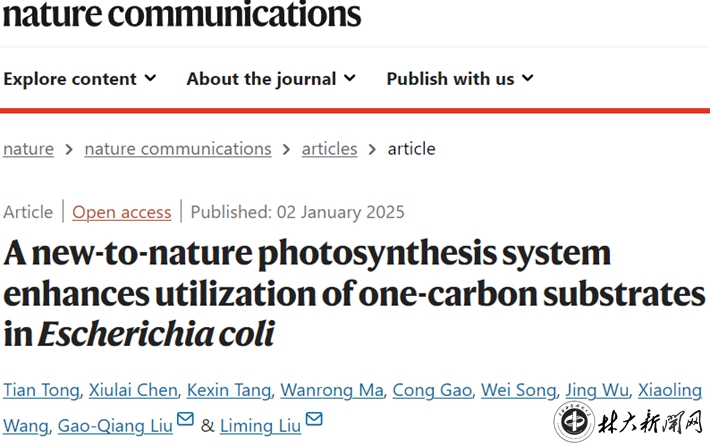The width and height of the screenshot is (710, 446).
Task: Open corresponding author Gao-Qiang Liu's link
Action: tap(115, 425)
